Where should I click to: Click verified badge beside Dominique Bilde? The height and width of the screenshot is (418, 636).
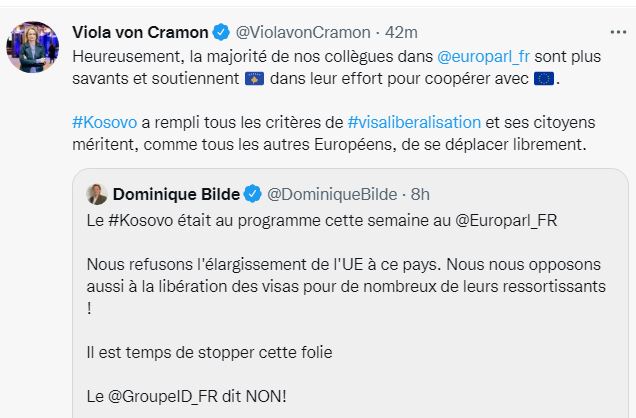point(254,193)
